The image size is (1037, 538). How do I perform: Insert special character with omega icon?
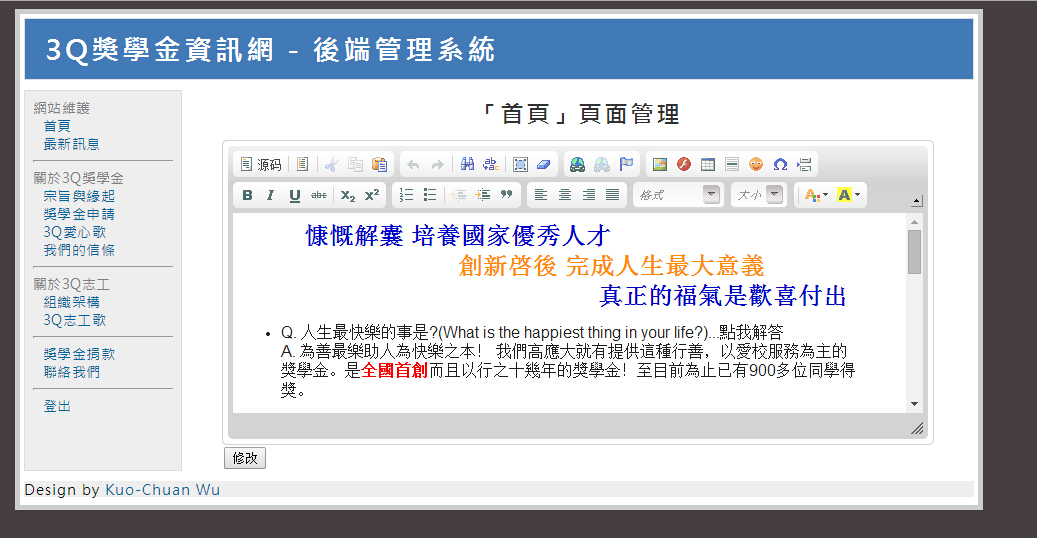(780, 164)
